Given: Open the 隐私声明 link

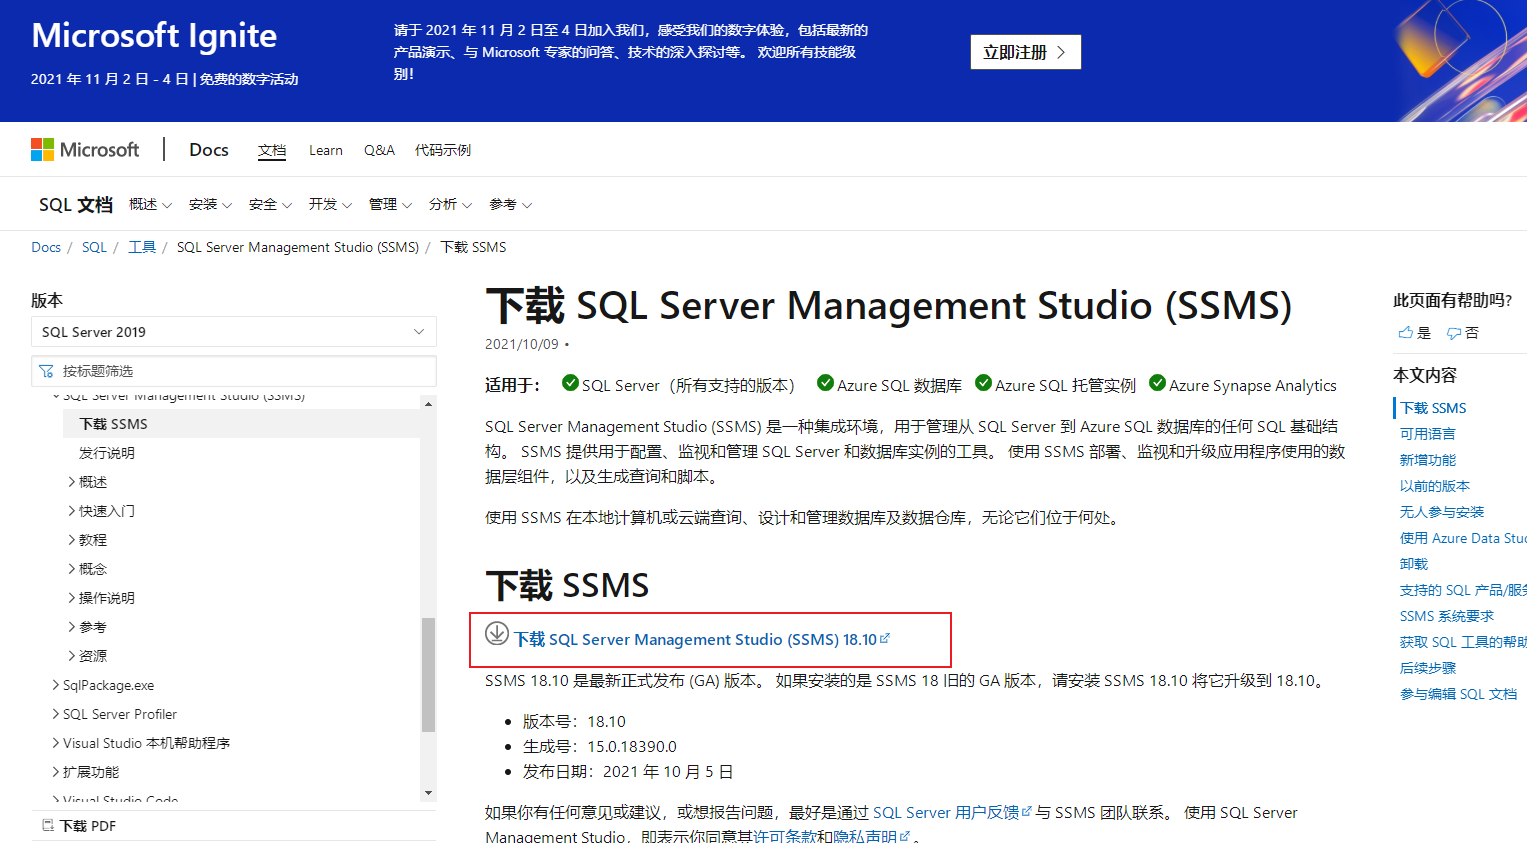Looking at the screenshot, I should pos(871,836).
